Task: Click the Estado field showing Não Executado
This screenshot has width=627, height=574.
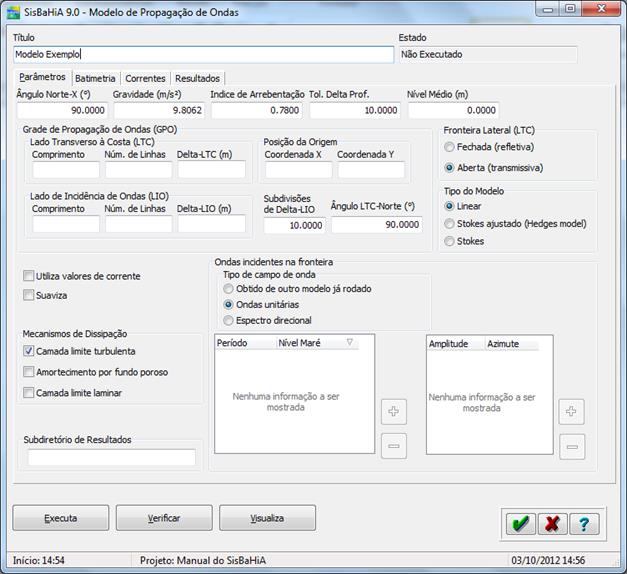Action: [488, 54]
